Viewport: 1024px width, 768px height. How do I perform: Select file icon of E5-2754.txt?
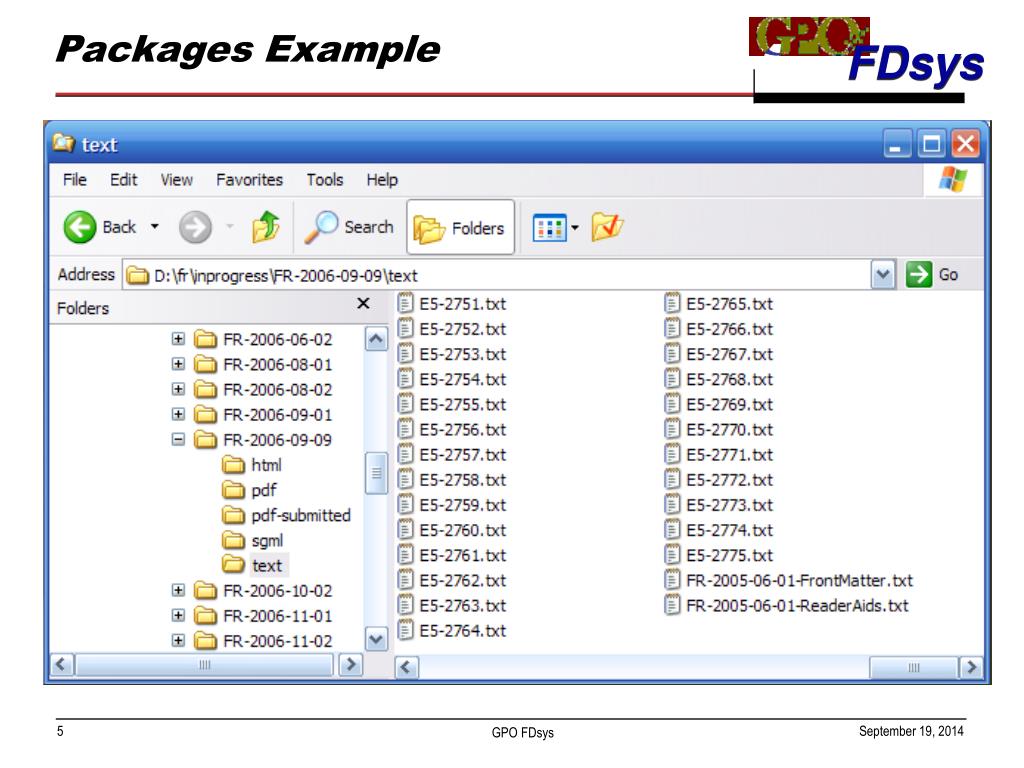pyautogui.click(x=406, y=379)
